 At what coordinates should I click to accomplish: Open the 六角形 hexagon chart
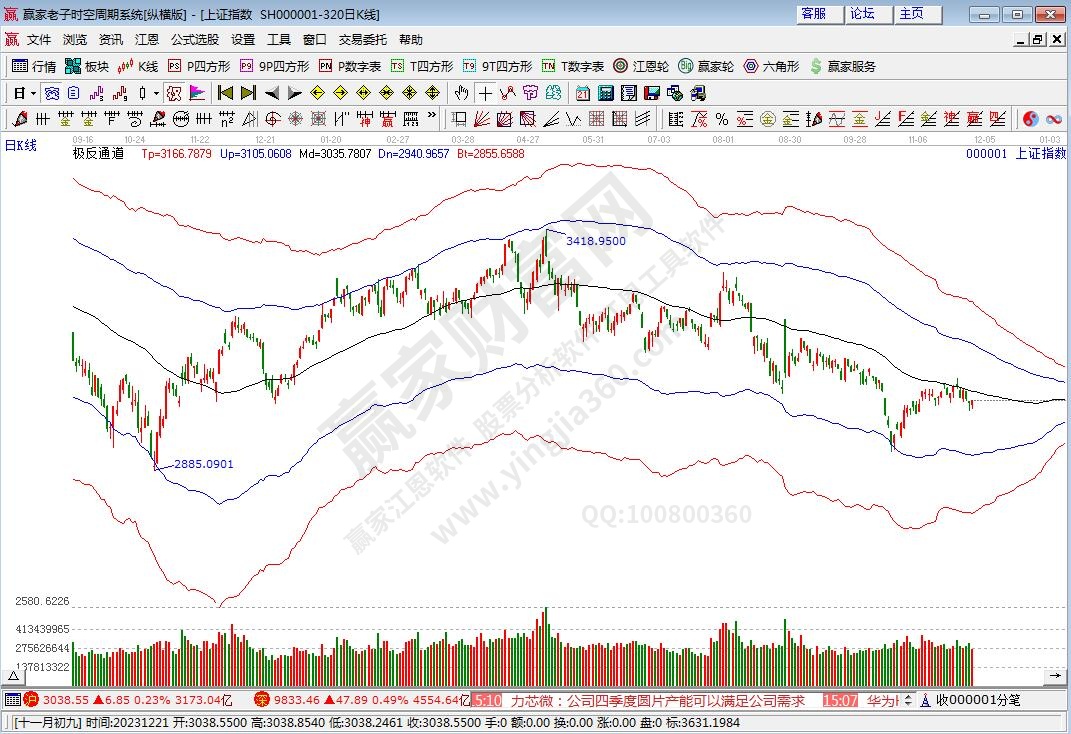tap(772, 66)
